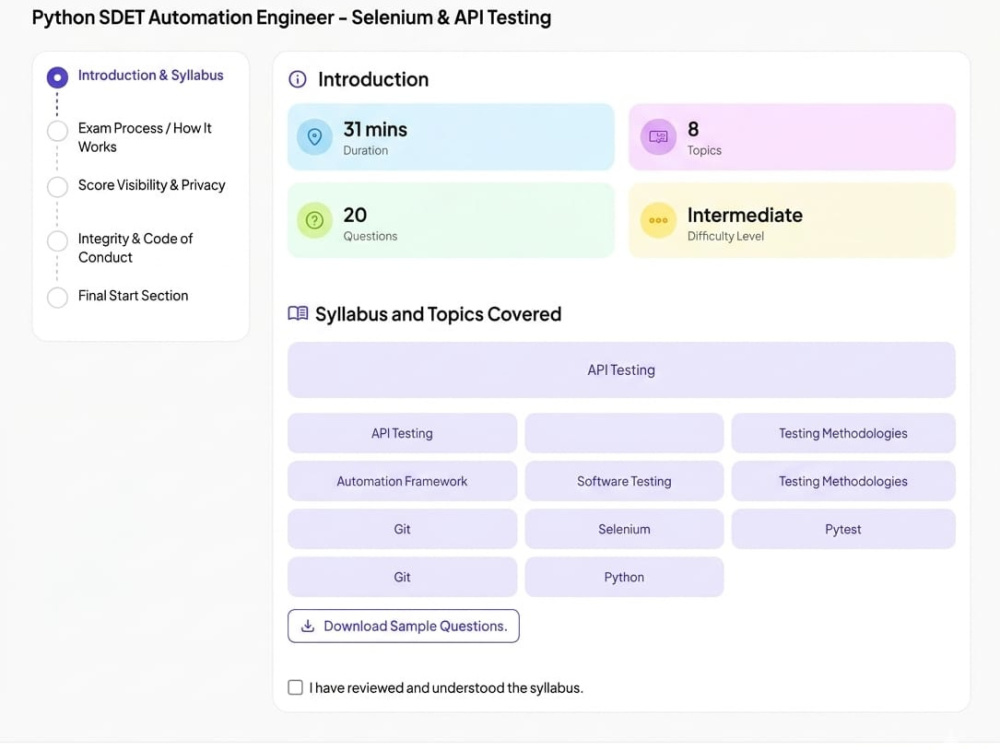Click the Pytest topic chip

(x=843, y=529)
